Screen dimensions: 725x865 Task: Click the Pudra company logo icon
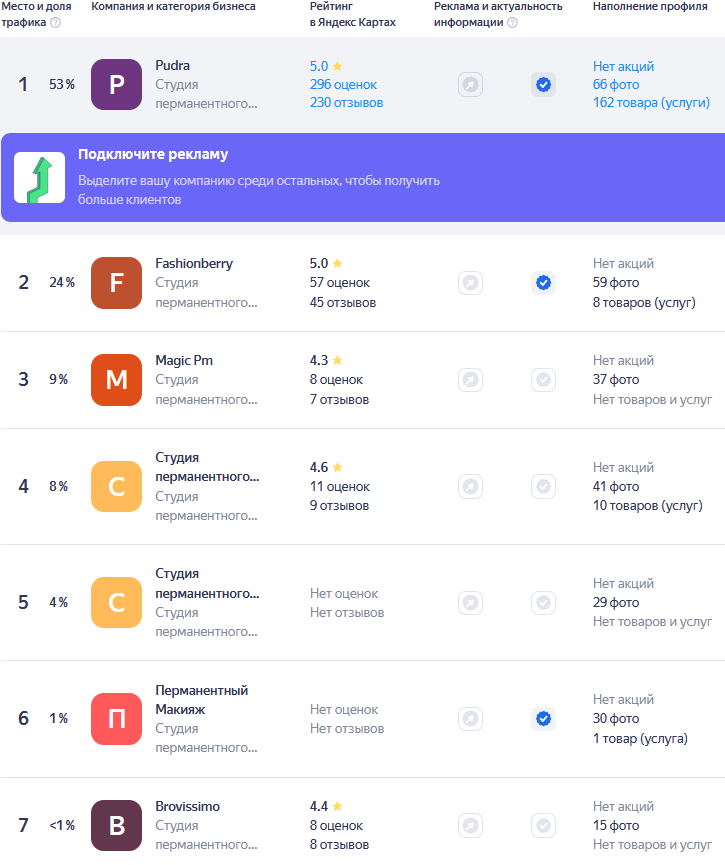116,84
